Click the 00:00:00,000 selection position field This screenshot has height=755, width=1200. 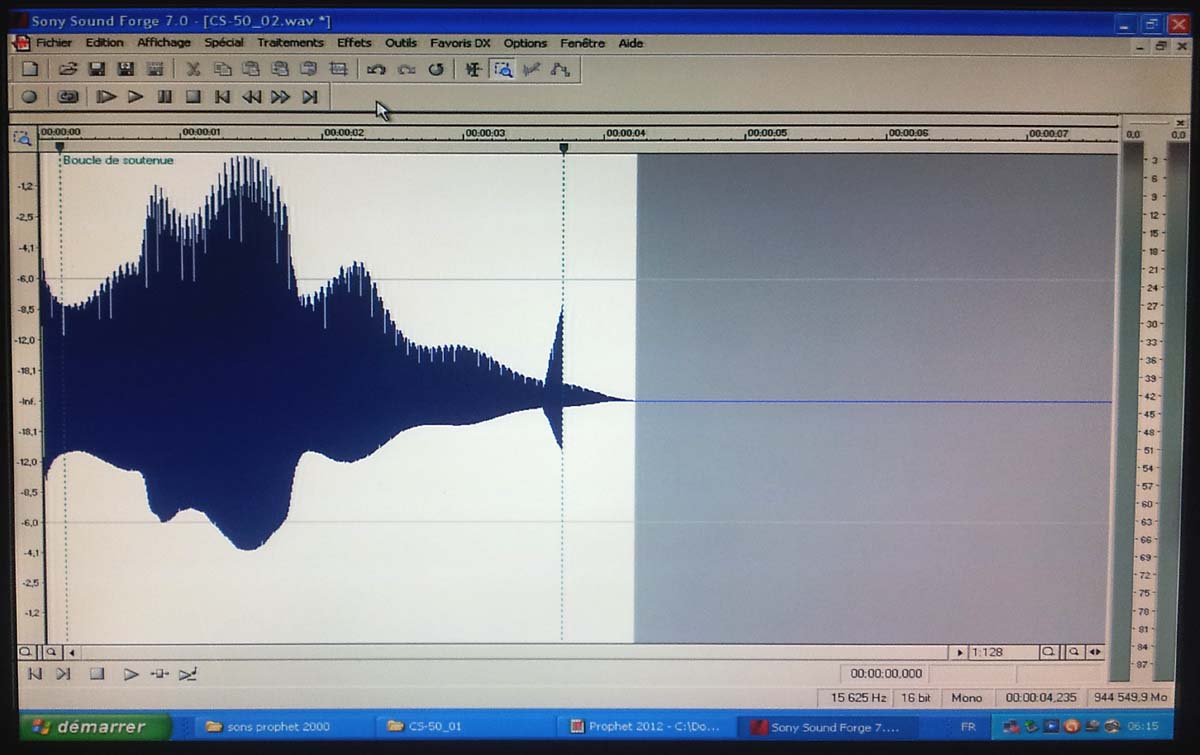coord(886,674)
